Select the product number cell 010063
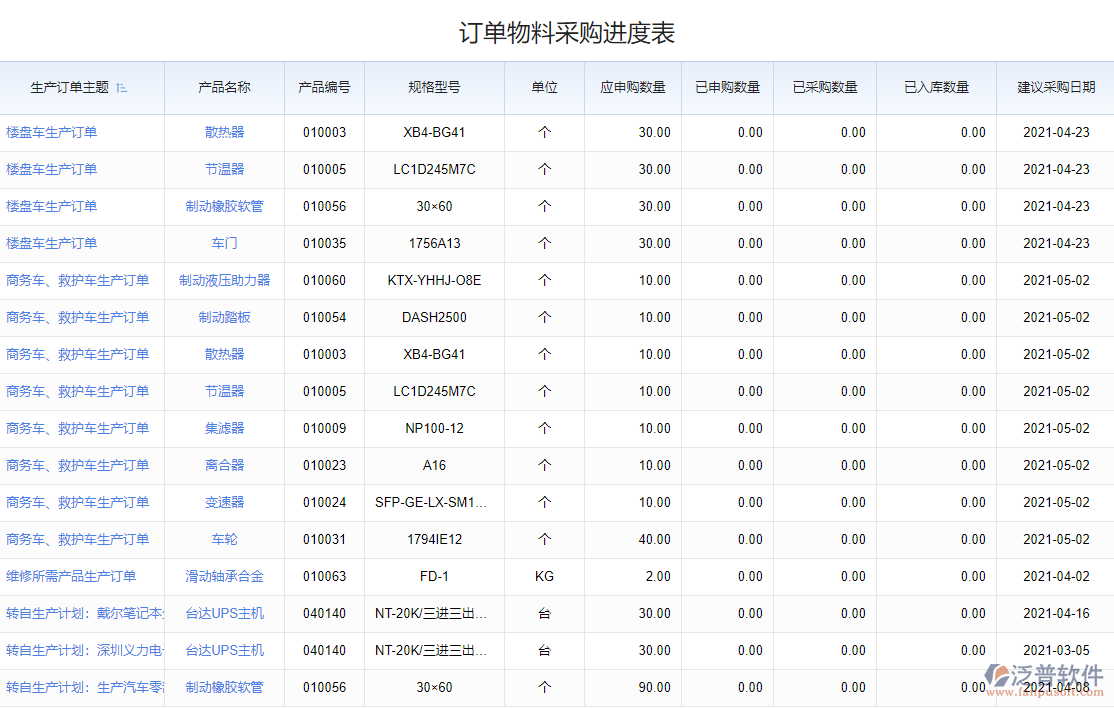The width and height of the screenshot is (1114, 708). [324, 576]
